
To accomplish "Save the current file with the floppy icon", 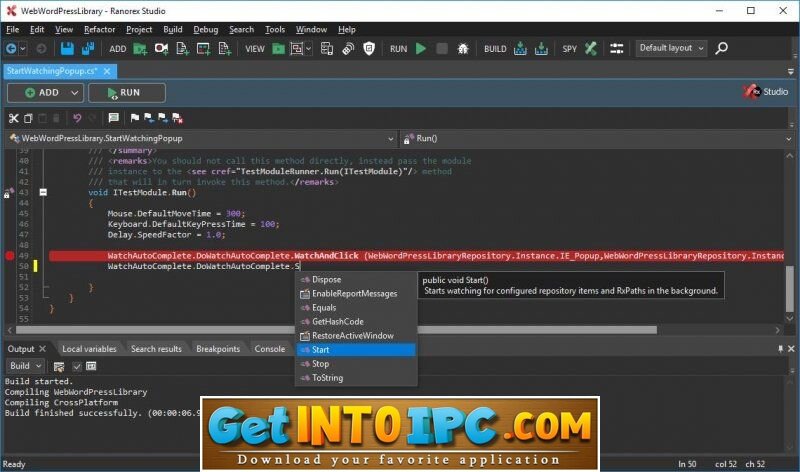I will (x=67, y=48).
